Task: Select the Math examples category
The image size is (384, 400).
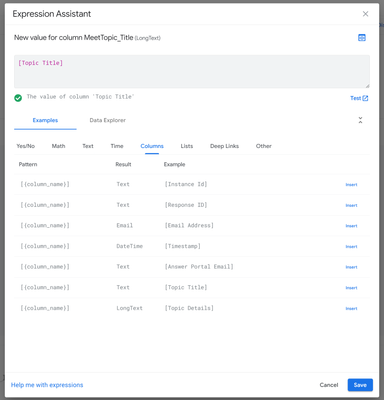Action: (x=58, y=146)
